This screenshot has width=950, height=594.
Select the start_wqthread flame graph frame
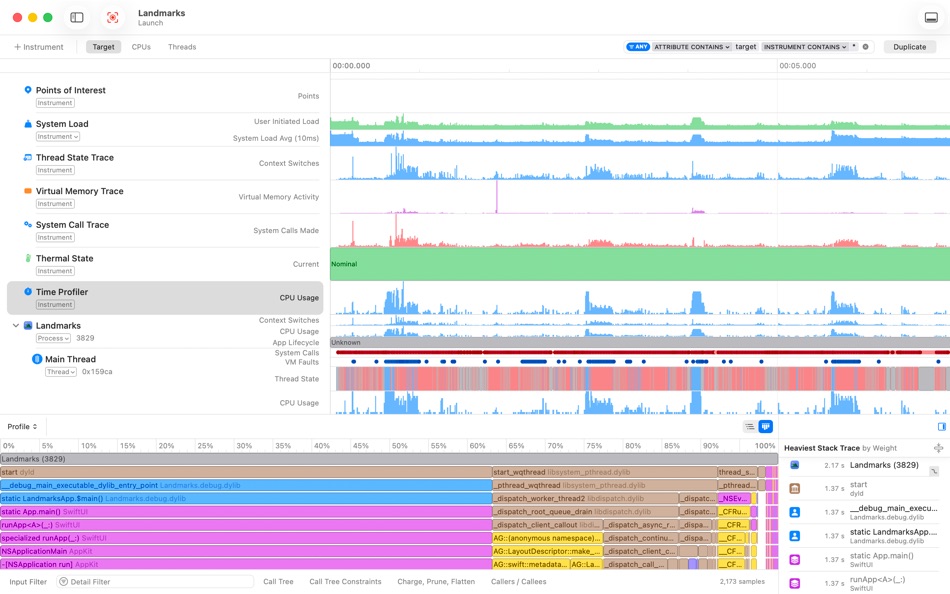[605, 472]
